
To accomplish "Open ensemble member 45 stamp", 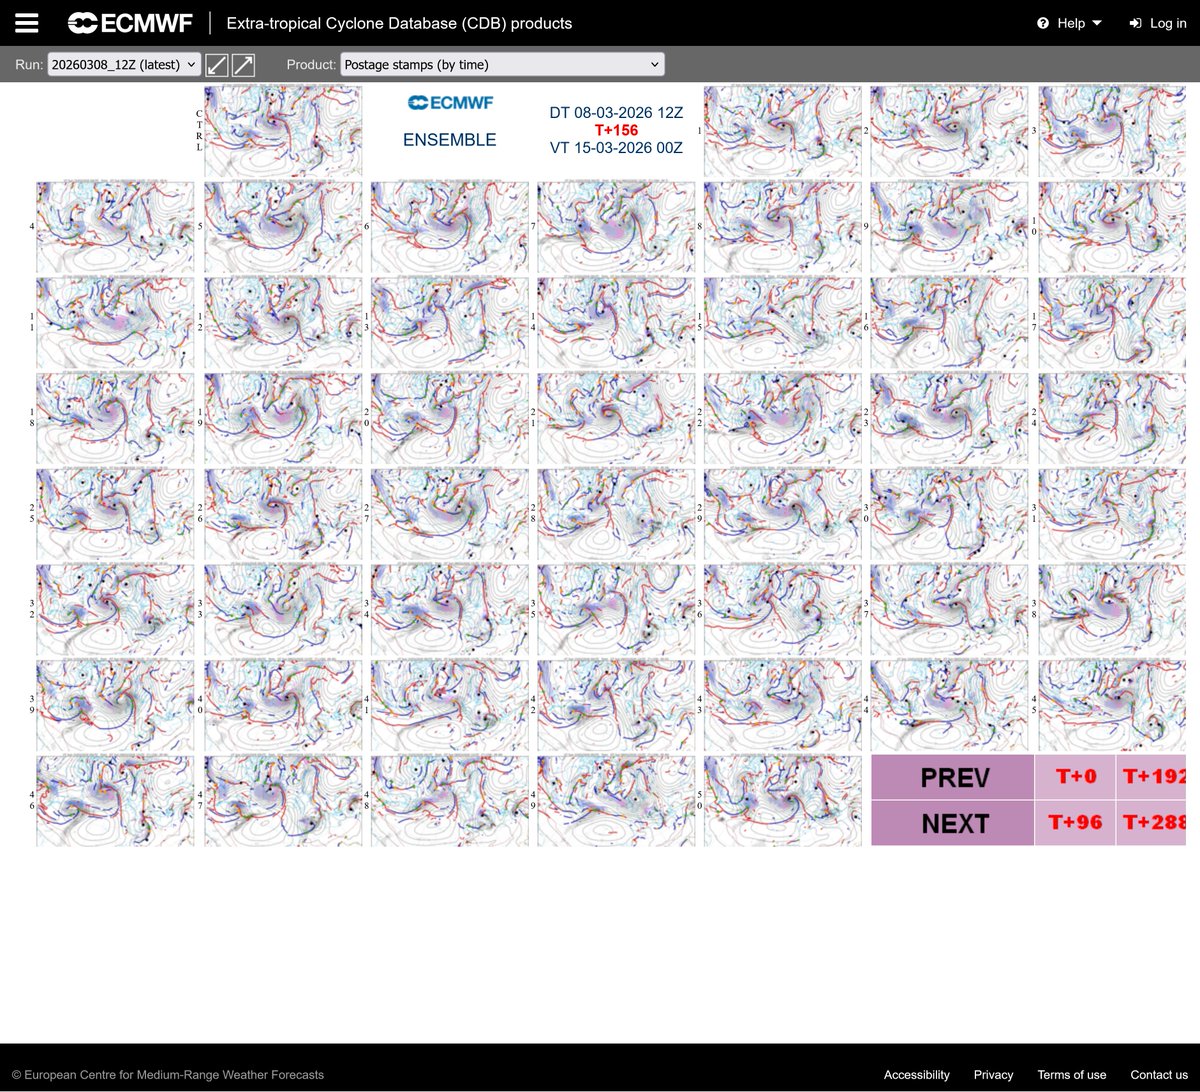I will [1112, 706].
